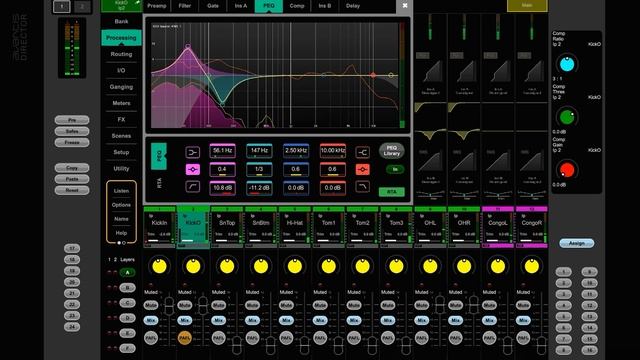Click the Assign button

click(576, 243)
